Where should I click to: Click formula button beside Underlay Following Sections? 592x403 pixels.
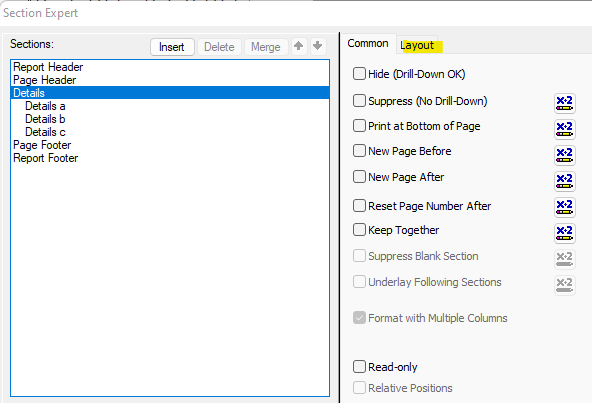(564, 286)
